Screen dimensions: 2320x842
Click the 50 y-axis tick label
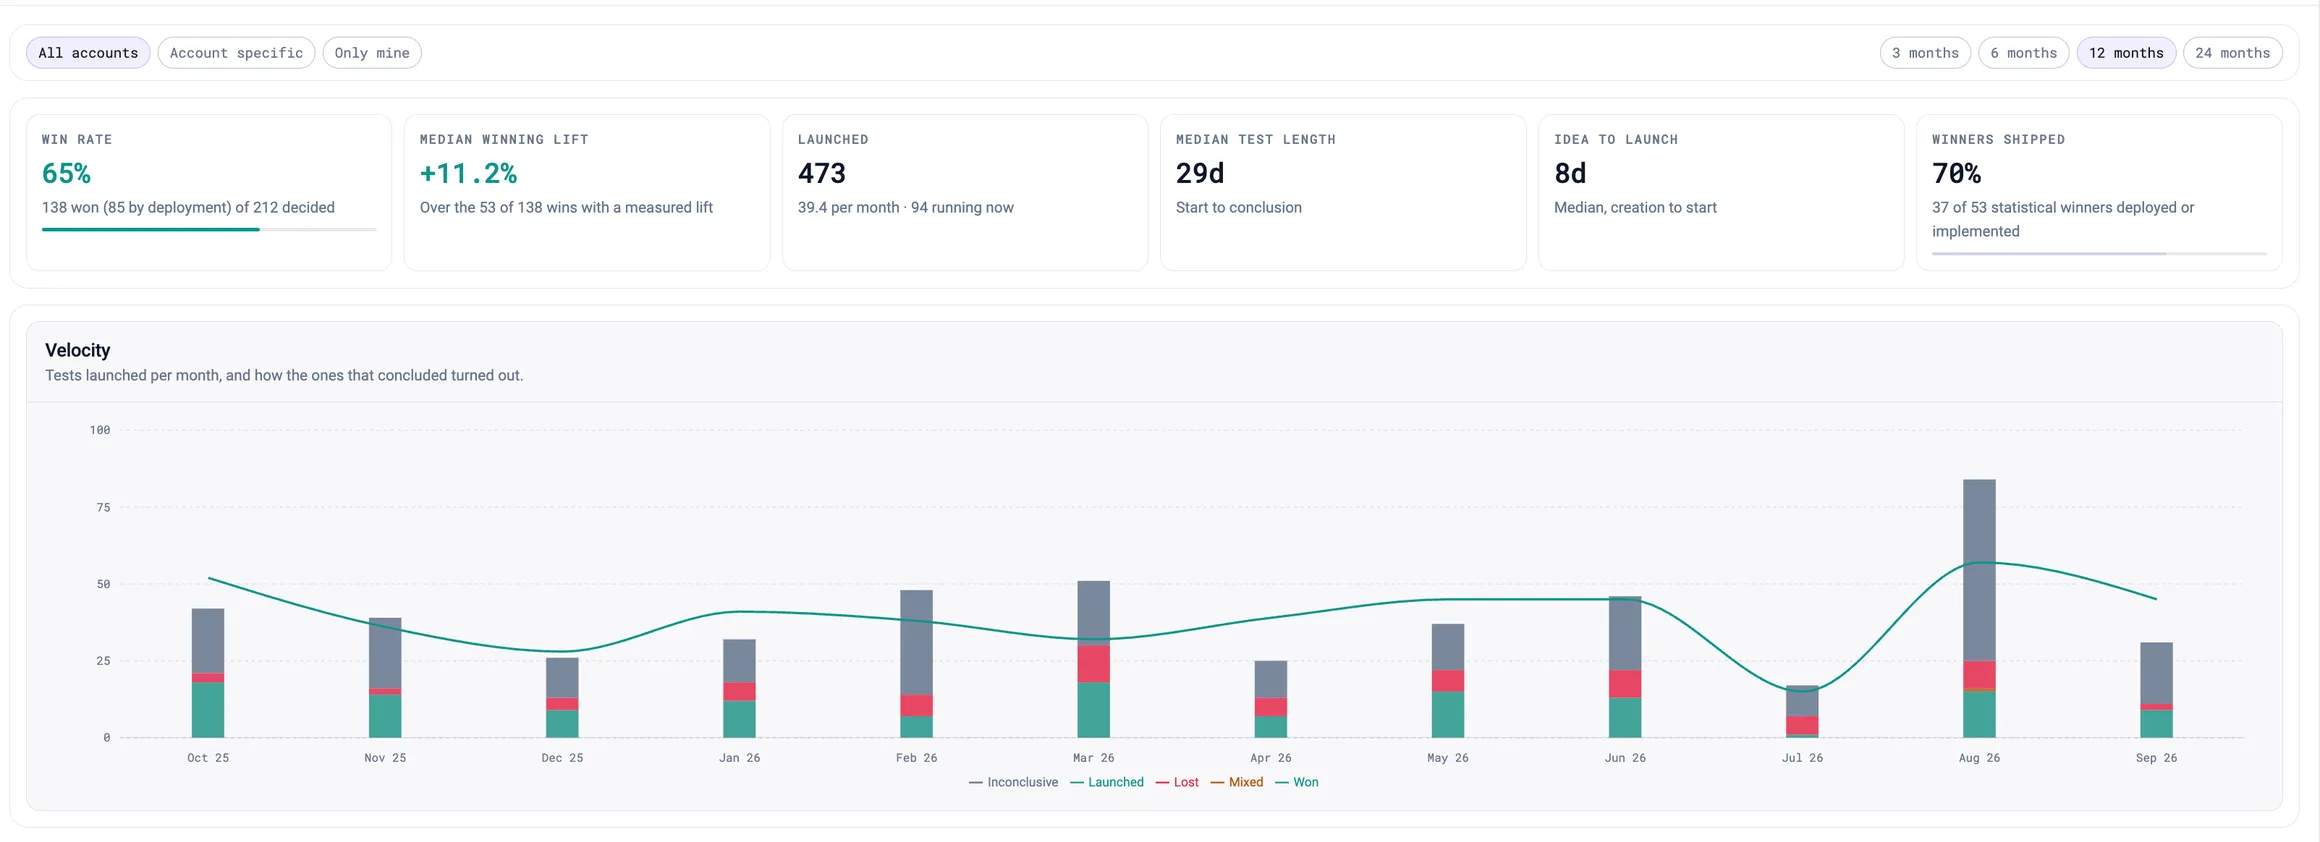click(103, 584)
